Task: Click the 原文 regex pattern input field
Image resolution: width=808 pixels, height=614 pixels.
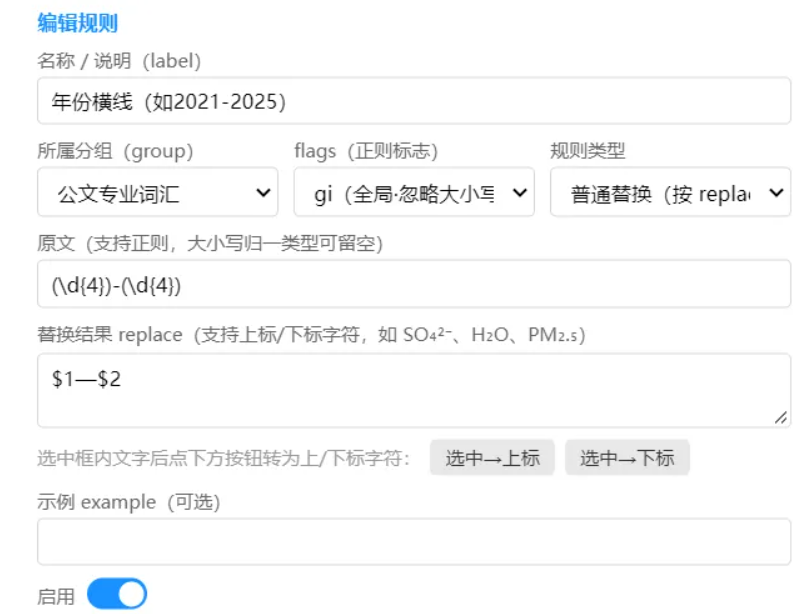Action: click(x=414, y=284)
